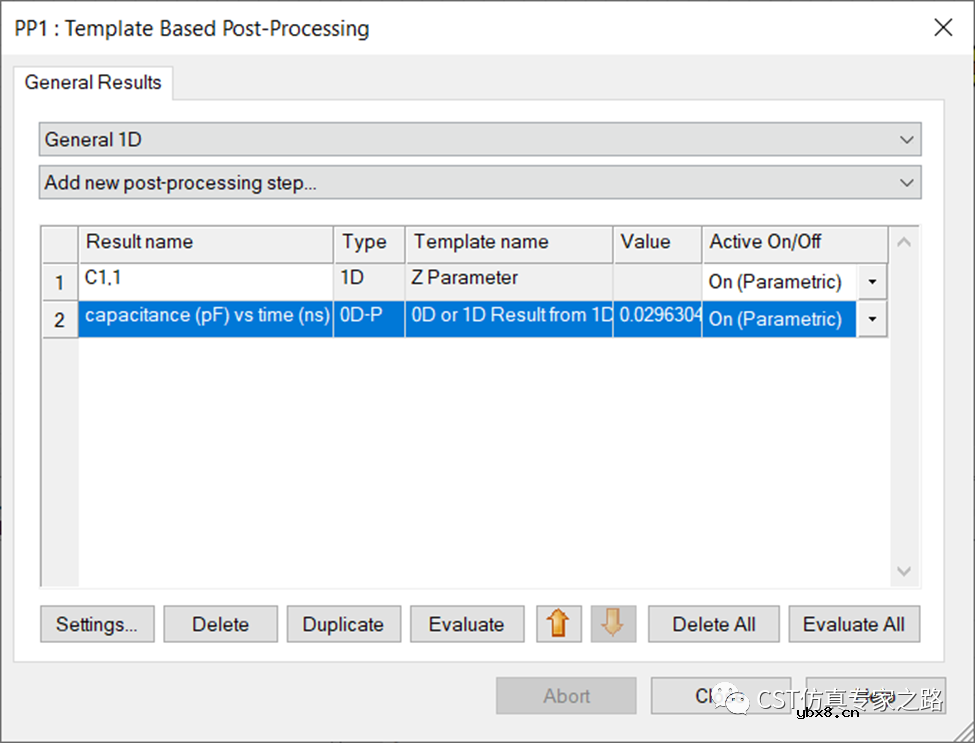Viewport: 975px width, 743px height.
Task: Click the Evaluate button
Action: click(x=466, y=624)
